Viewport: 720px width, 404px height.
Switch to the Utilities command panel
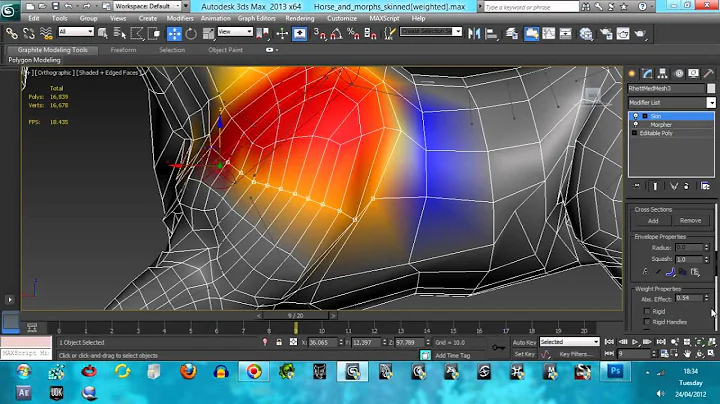click(709, 73)
